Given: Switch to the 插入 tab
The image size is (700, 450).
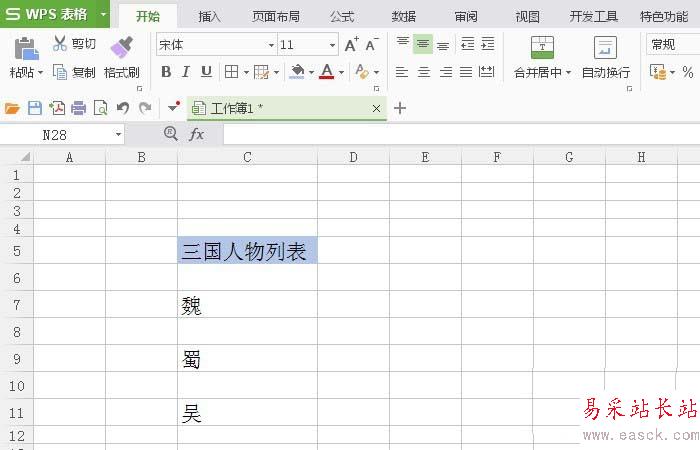Looking at the screenshot, I should pyautogui.click(x=209, y=17).
